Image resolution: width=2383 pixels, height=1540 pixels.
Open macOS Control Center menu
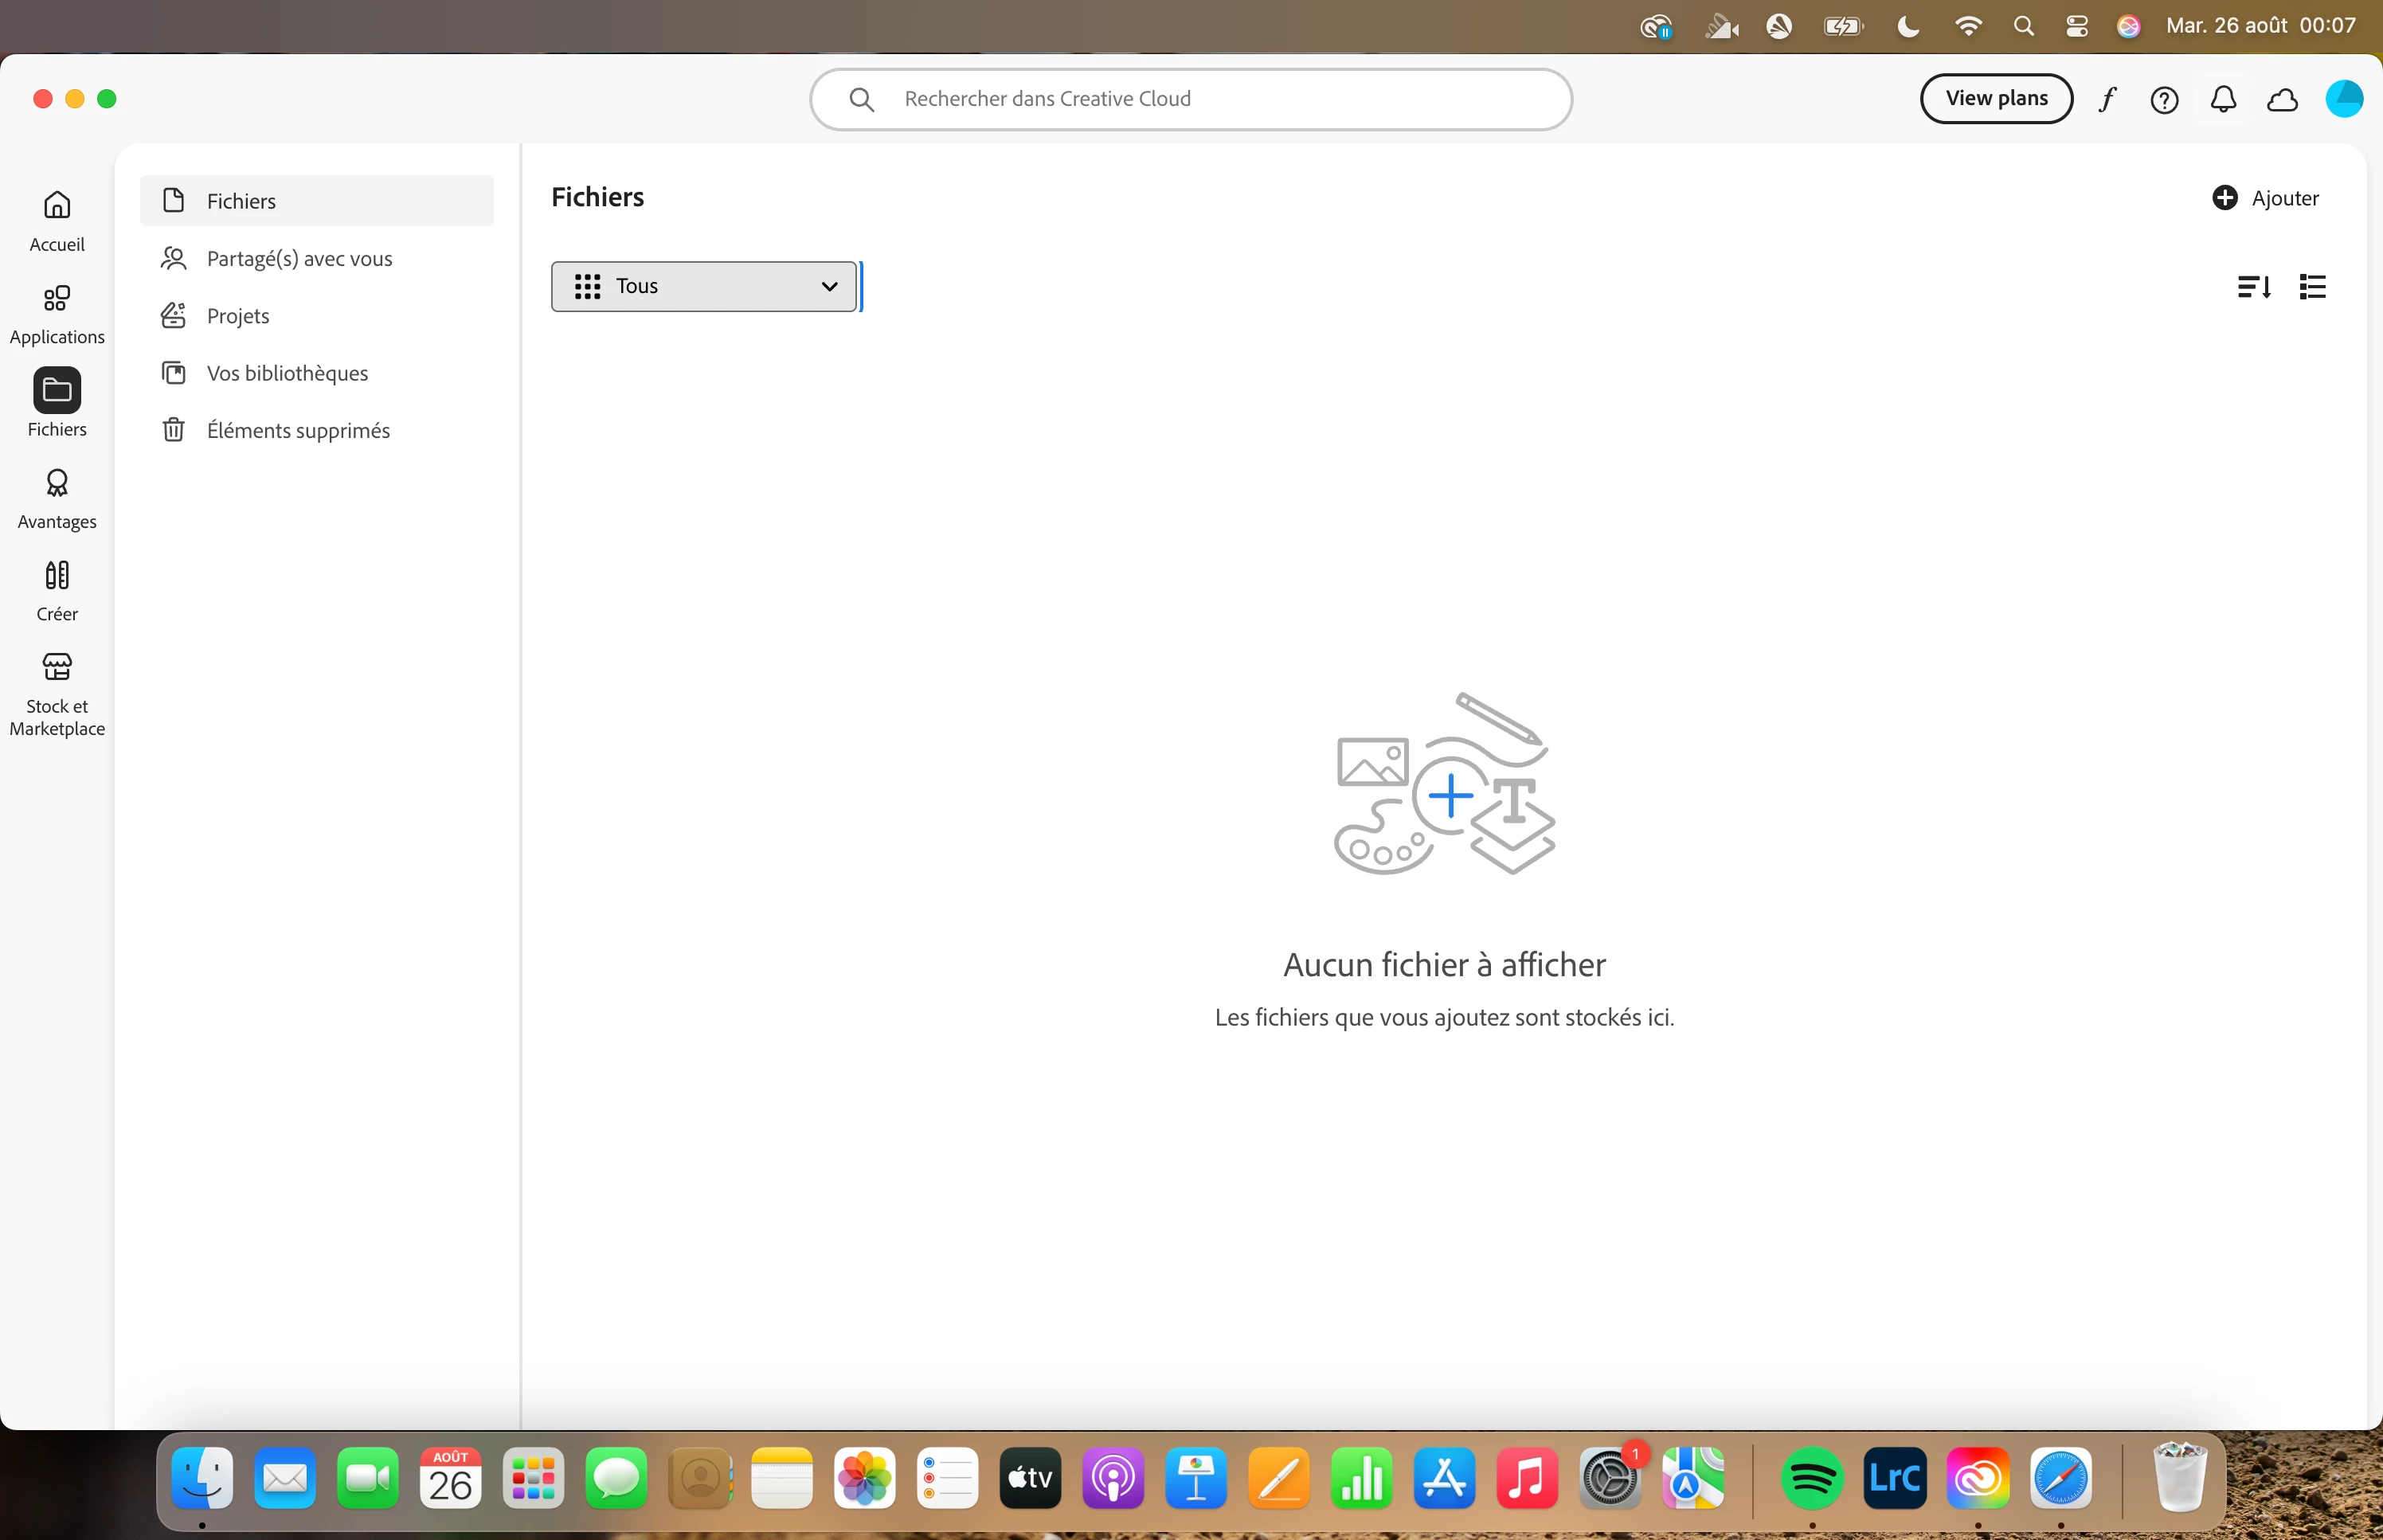point(2077,26)
